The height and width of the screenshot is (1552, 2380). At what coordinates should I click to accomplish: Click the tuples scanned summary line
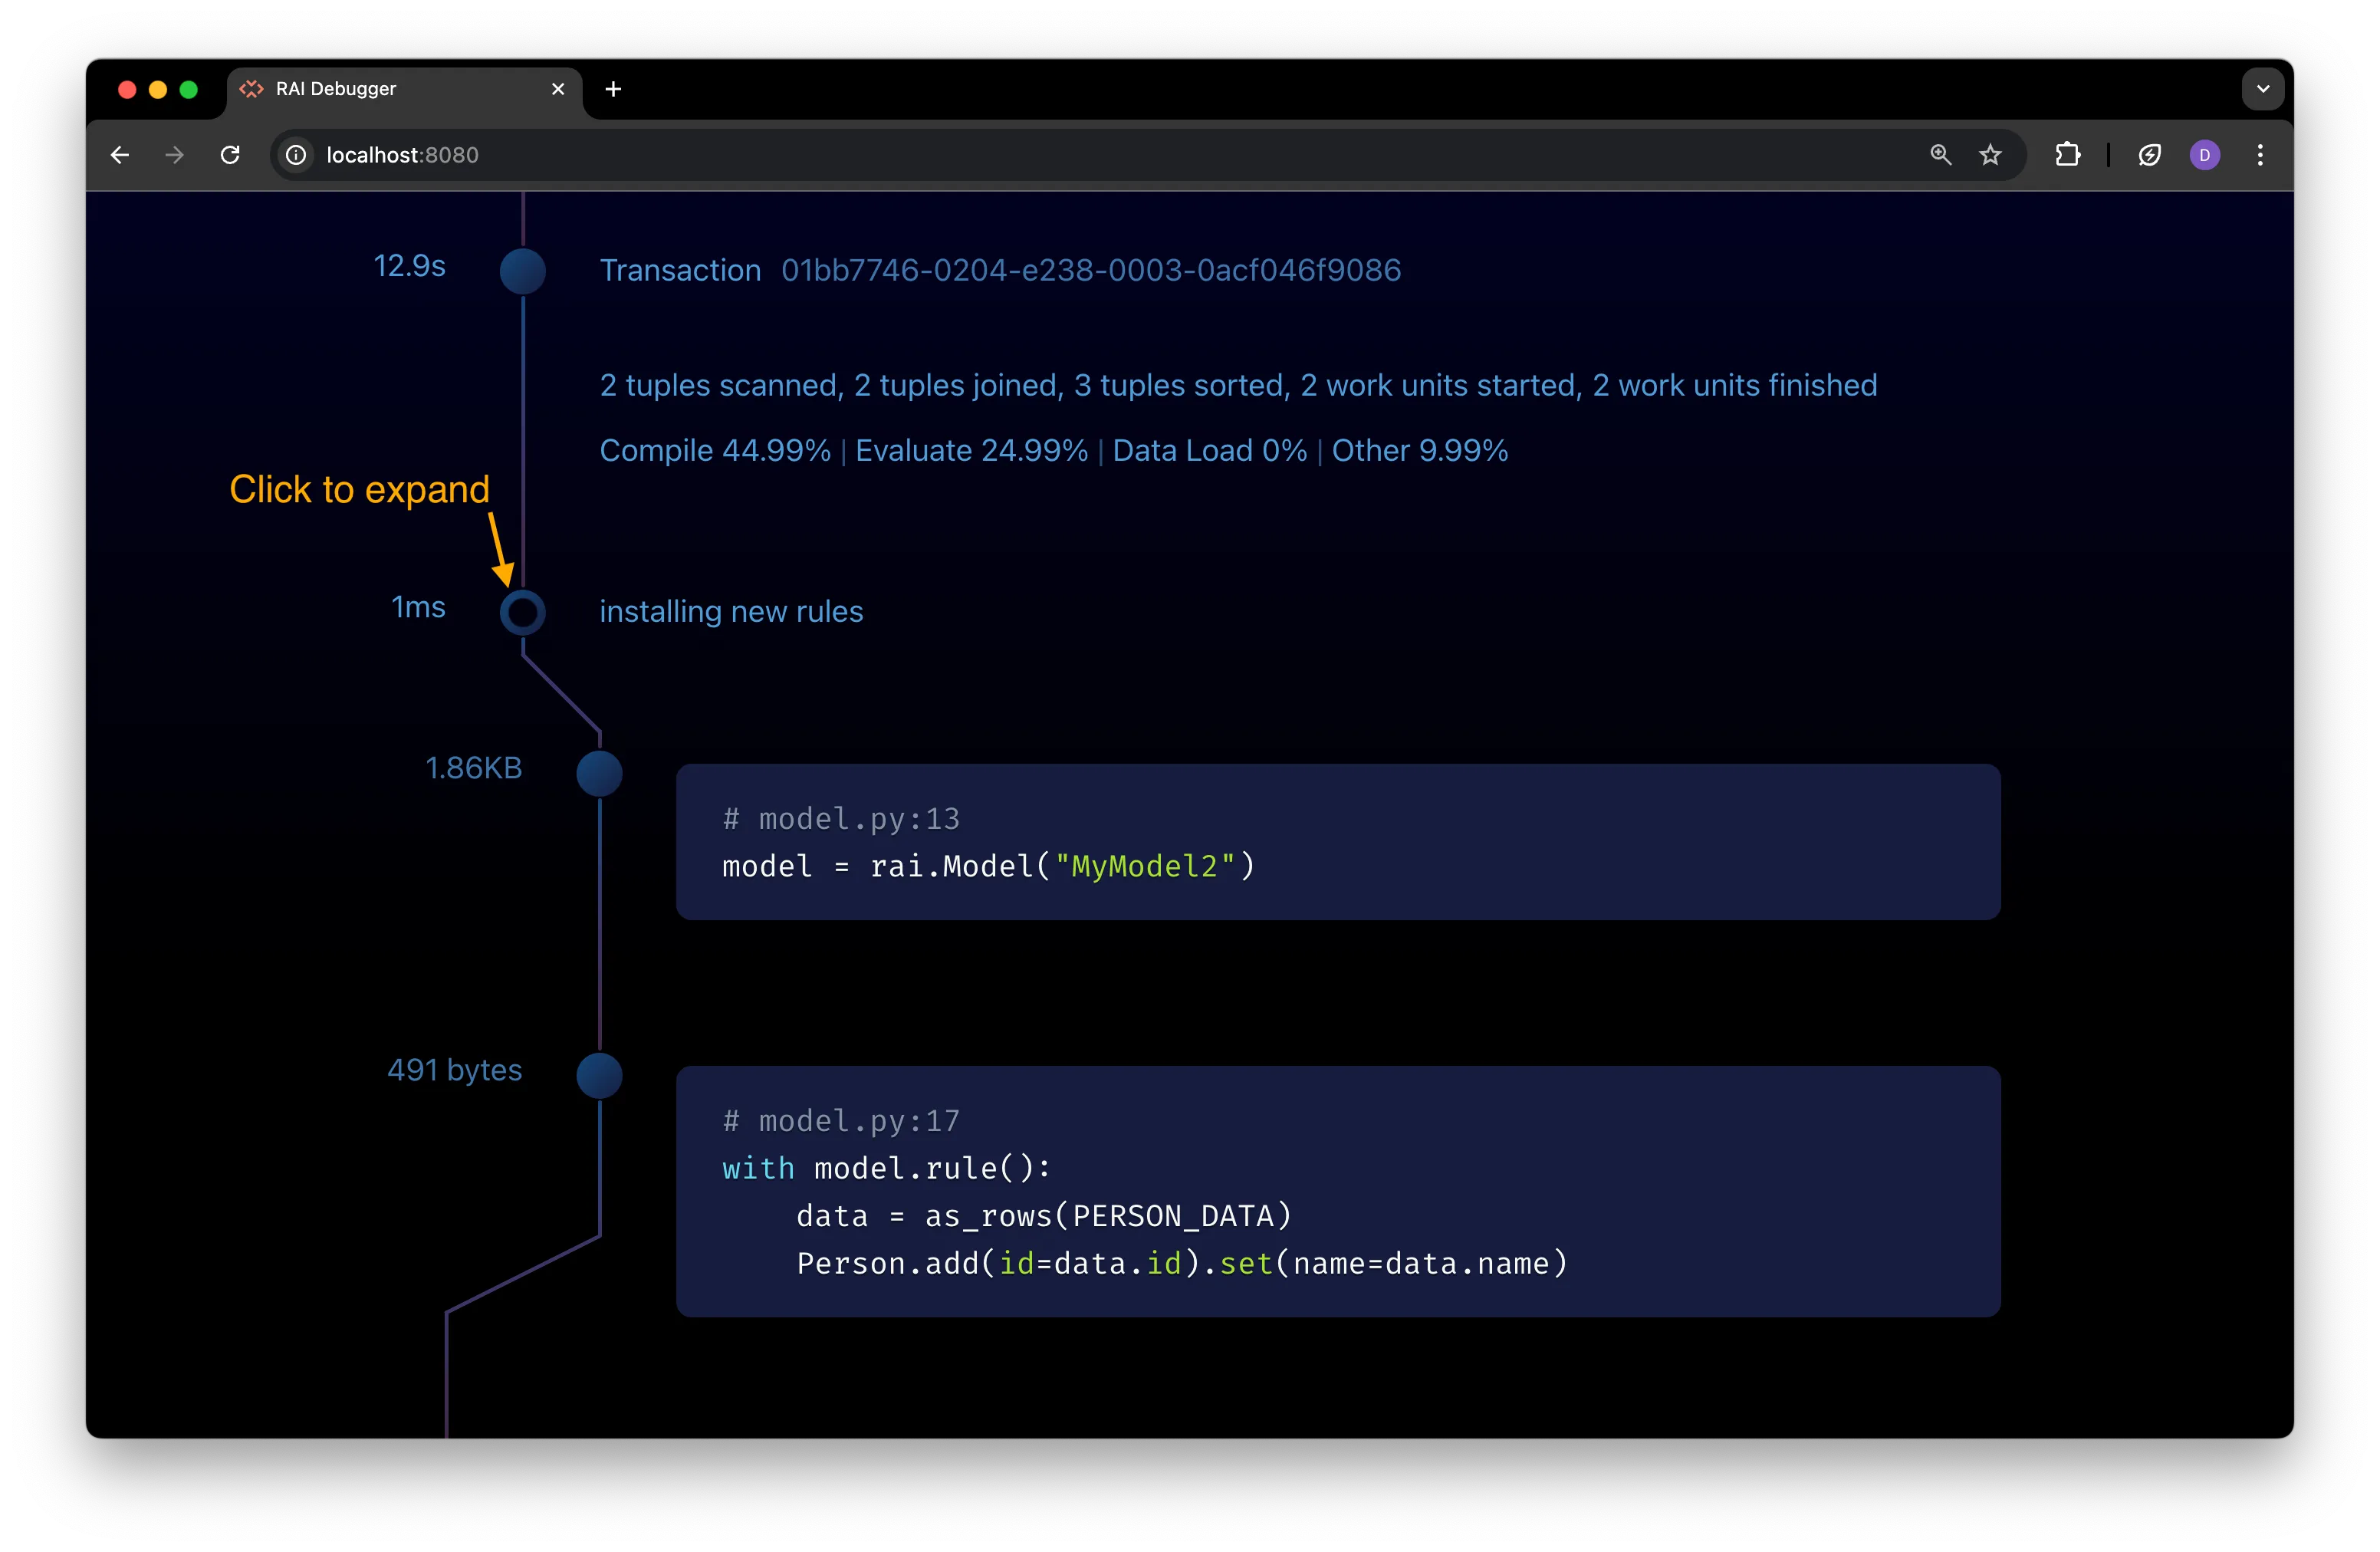coord(1238,385)
